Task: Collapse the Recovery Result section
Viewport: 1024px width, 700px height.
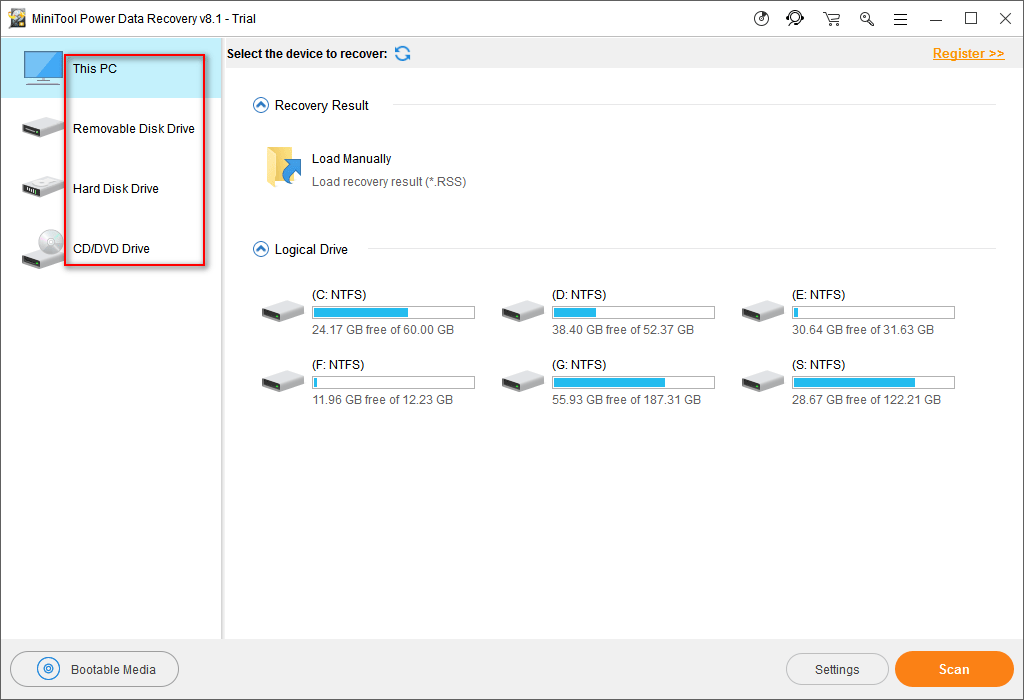Action: pos(261,105)
